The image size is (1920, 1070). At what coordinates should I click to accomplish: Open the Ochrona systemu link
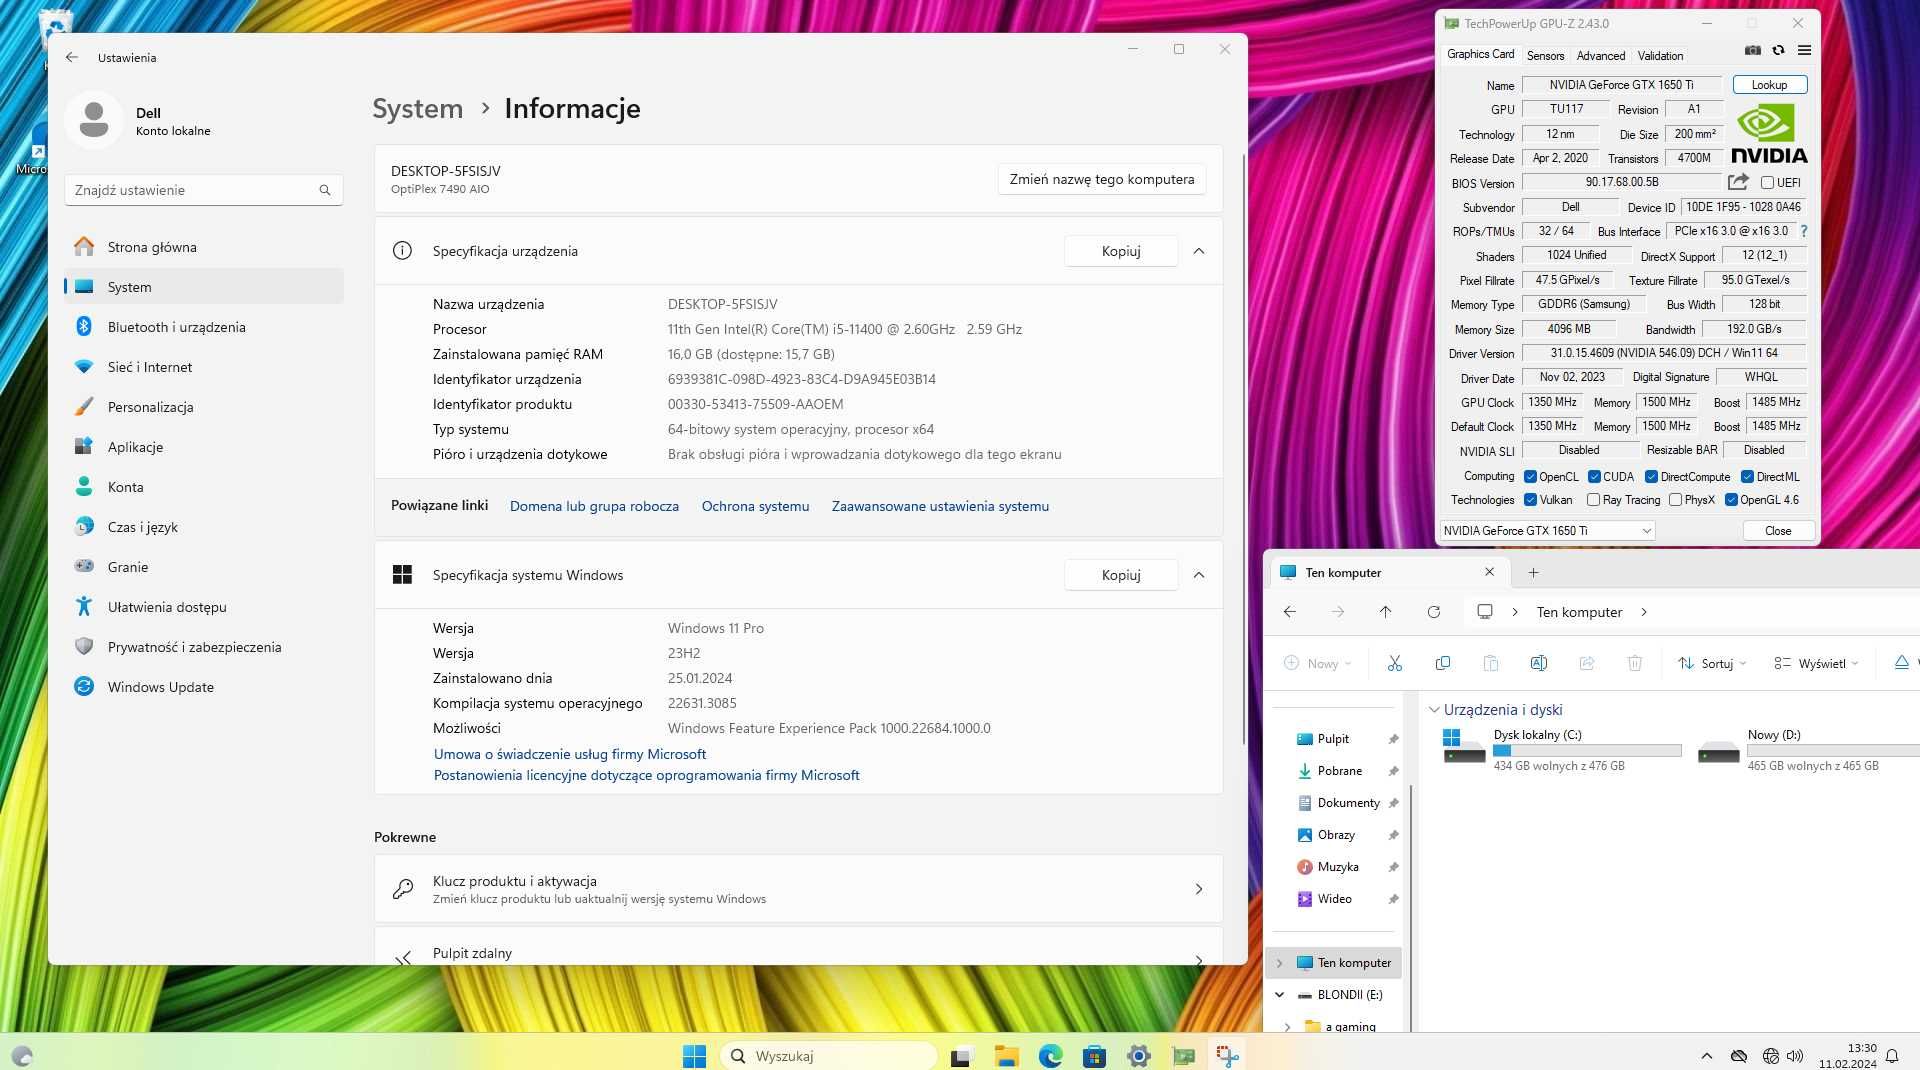coord(755,506)
